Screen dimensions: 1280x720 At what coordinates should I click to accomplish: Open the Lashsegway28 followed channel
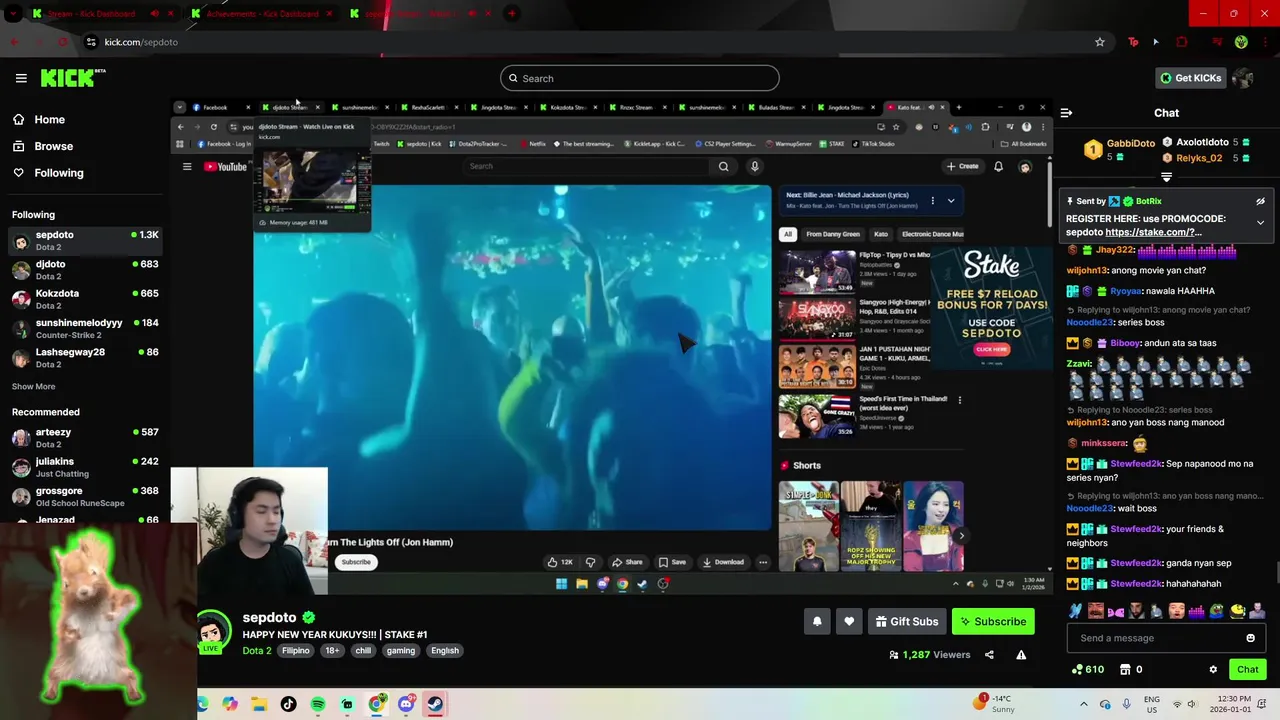[85, 358]
